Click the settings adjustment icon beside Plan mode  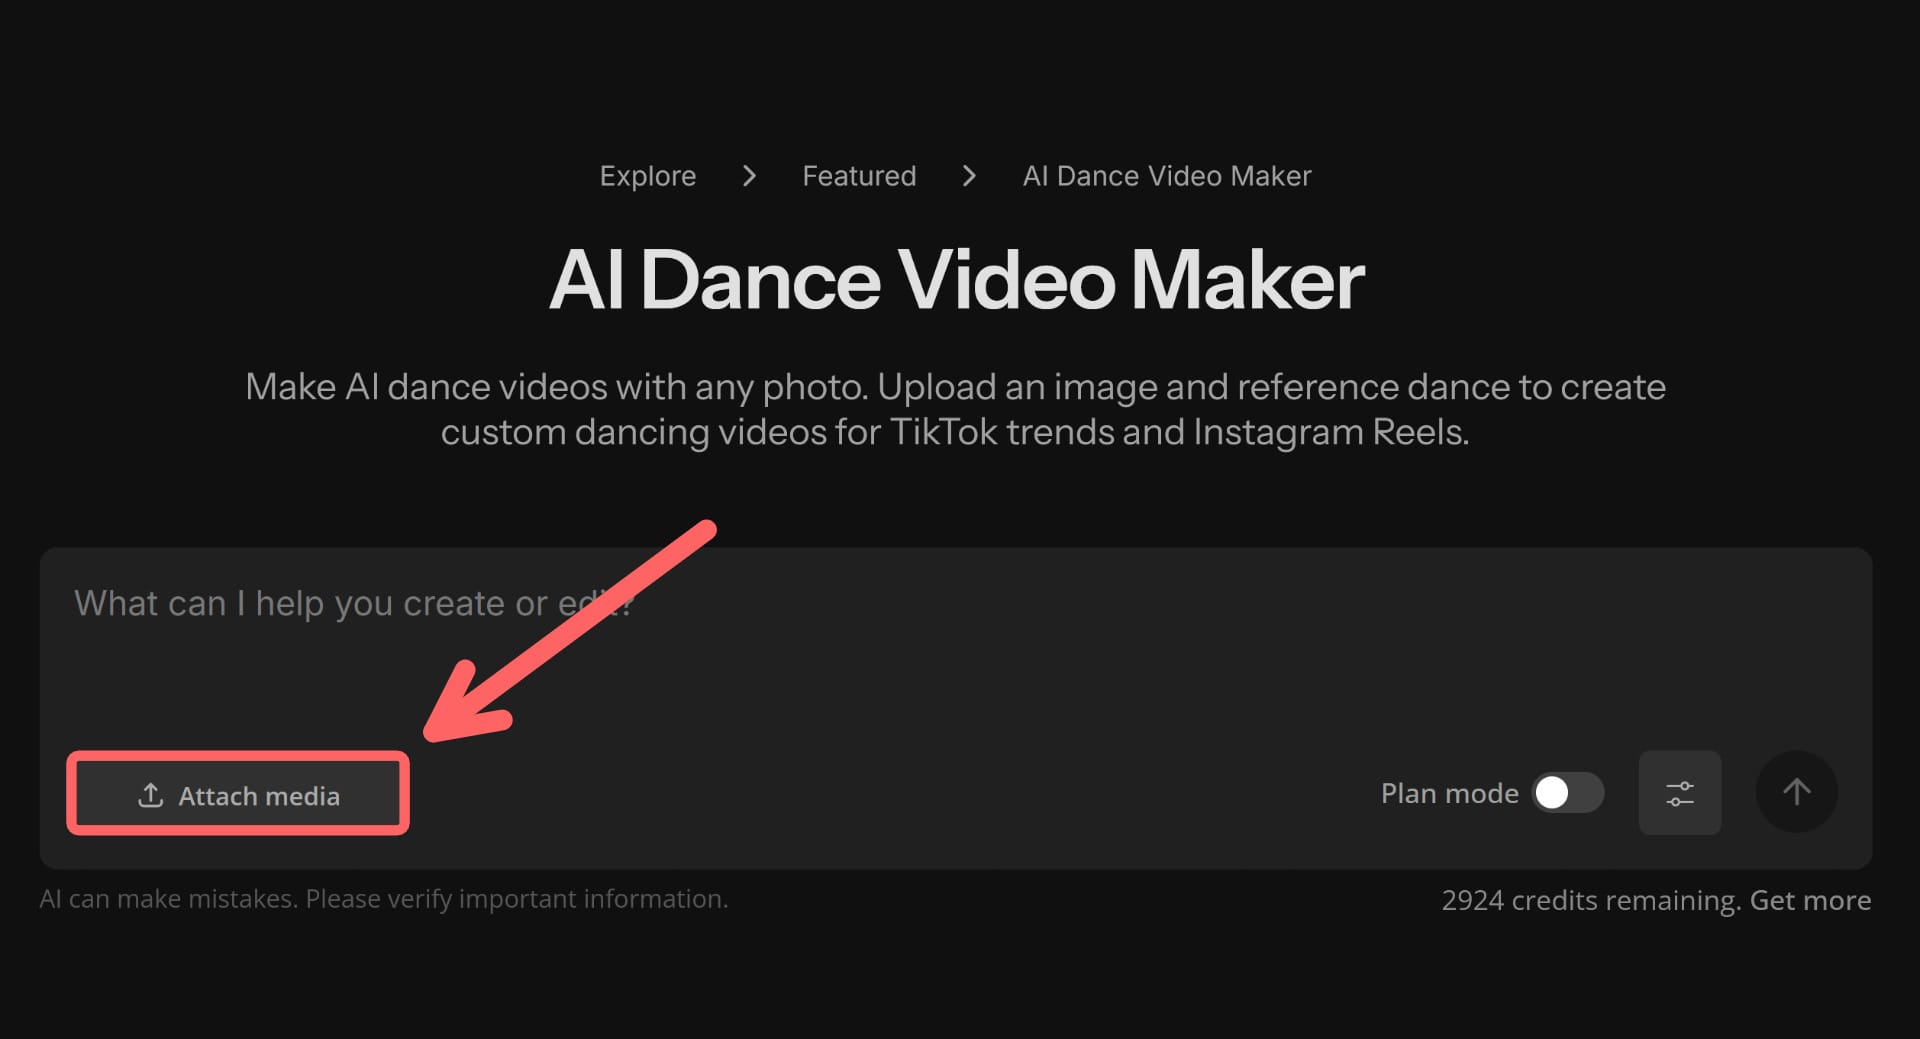coord(1679,792)
